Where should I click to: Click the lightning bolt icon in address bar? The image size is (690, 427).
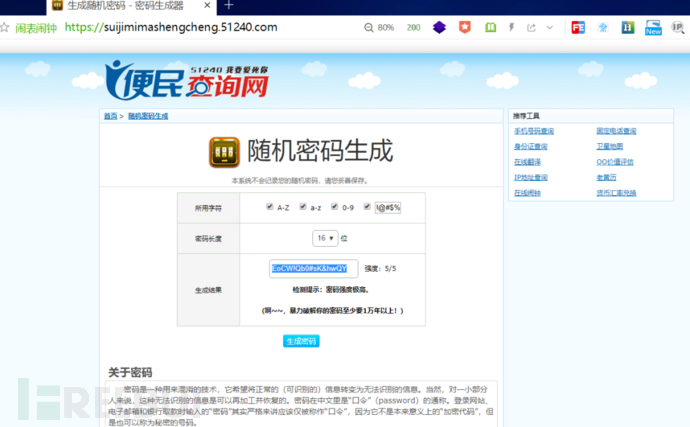(x=512, y=27)
